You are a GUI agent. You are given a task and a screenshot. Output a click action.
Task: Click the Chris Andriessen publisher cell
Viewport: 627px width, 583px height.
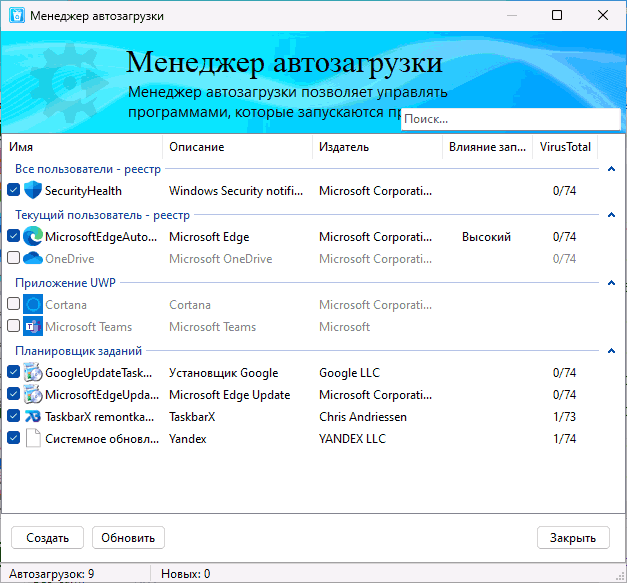click(x=363, y=417)
